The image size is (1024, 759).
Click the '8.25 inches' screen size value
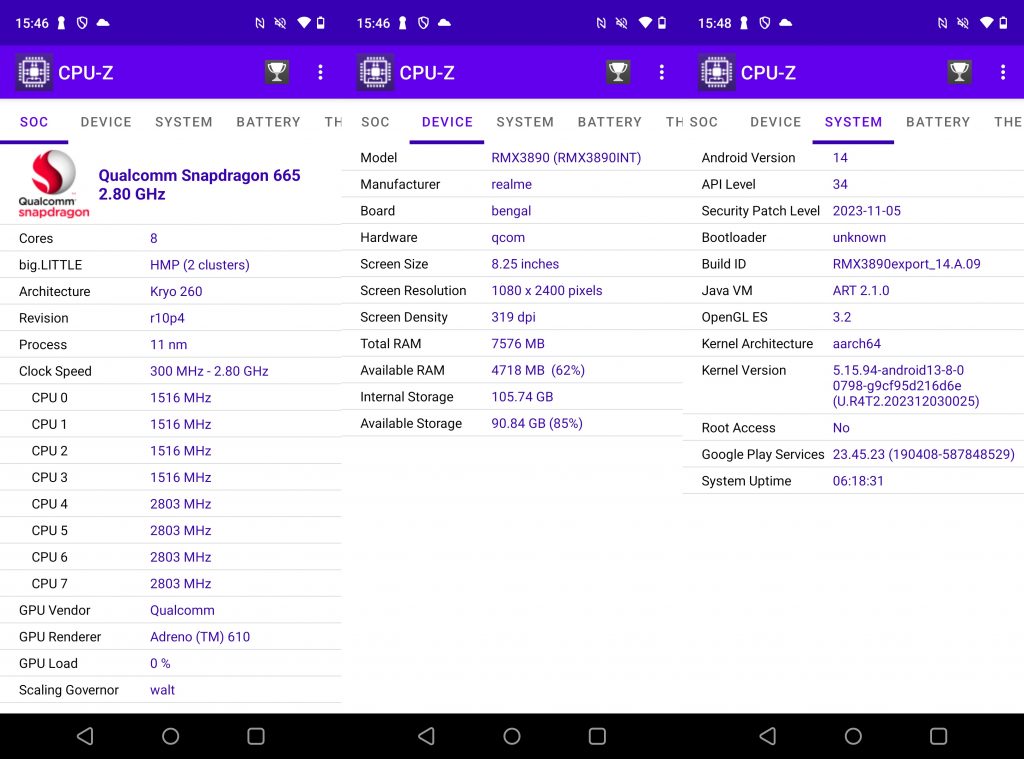[525, 264]
